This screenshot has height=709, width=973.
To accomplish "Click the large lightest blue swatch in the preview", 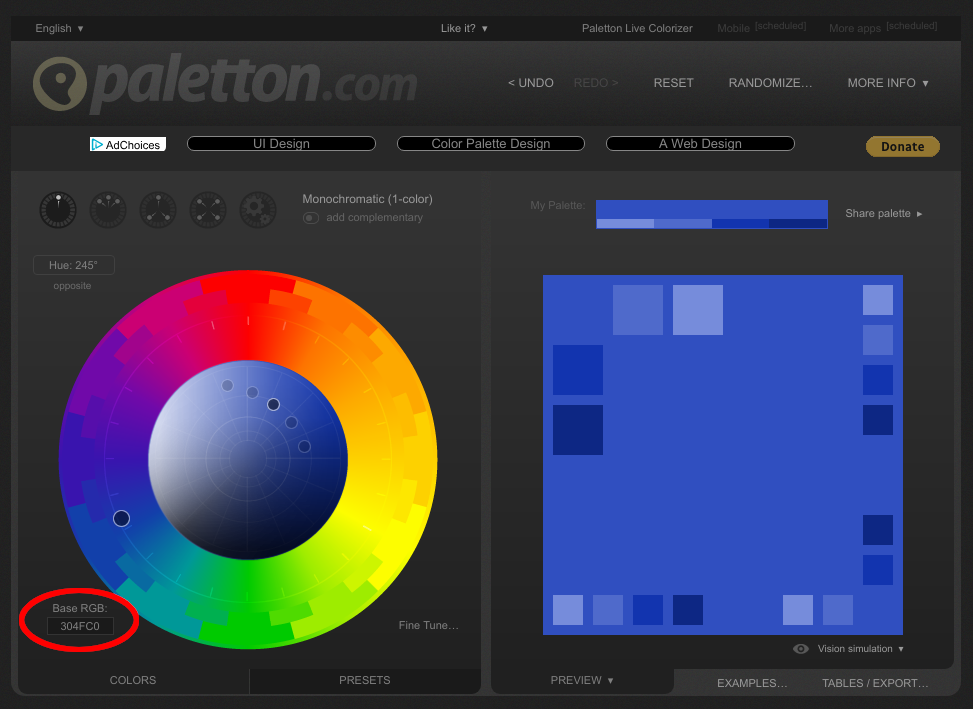I will point(697,310).
